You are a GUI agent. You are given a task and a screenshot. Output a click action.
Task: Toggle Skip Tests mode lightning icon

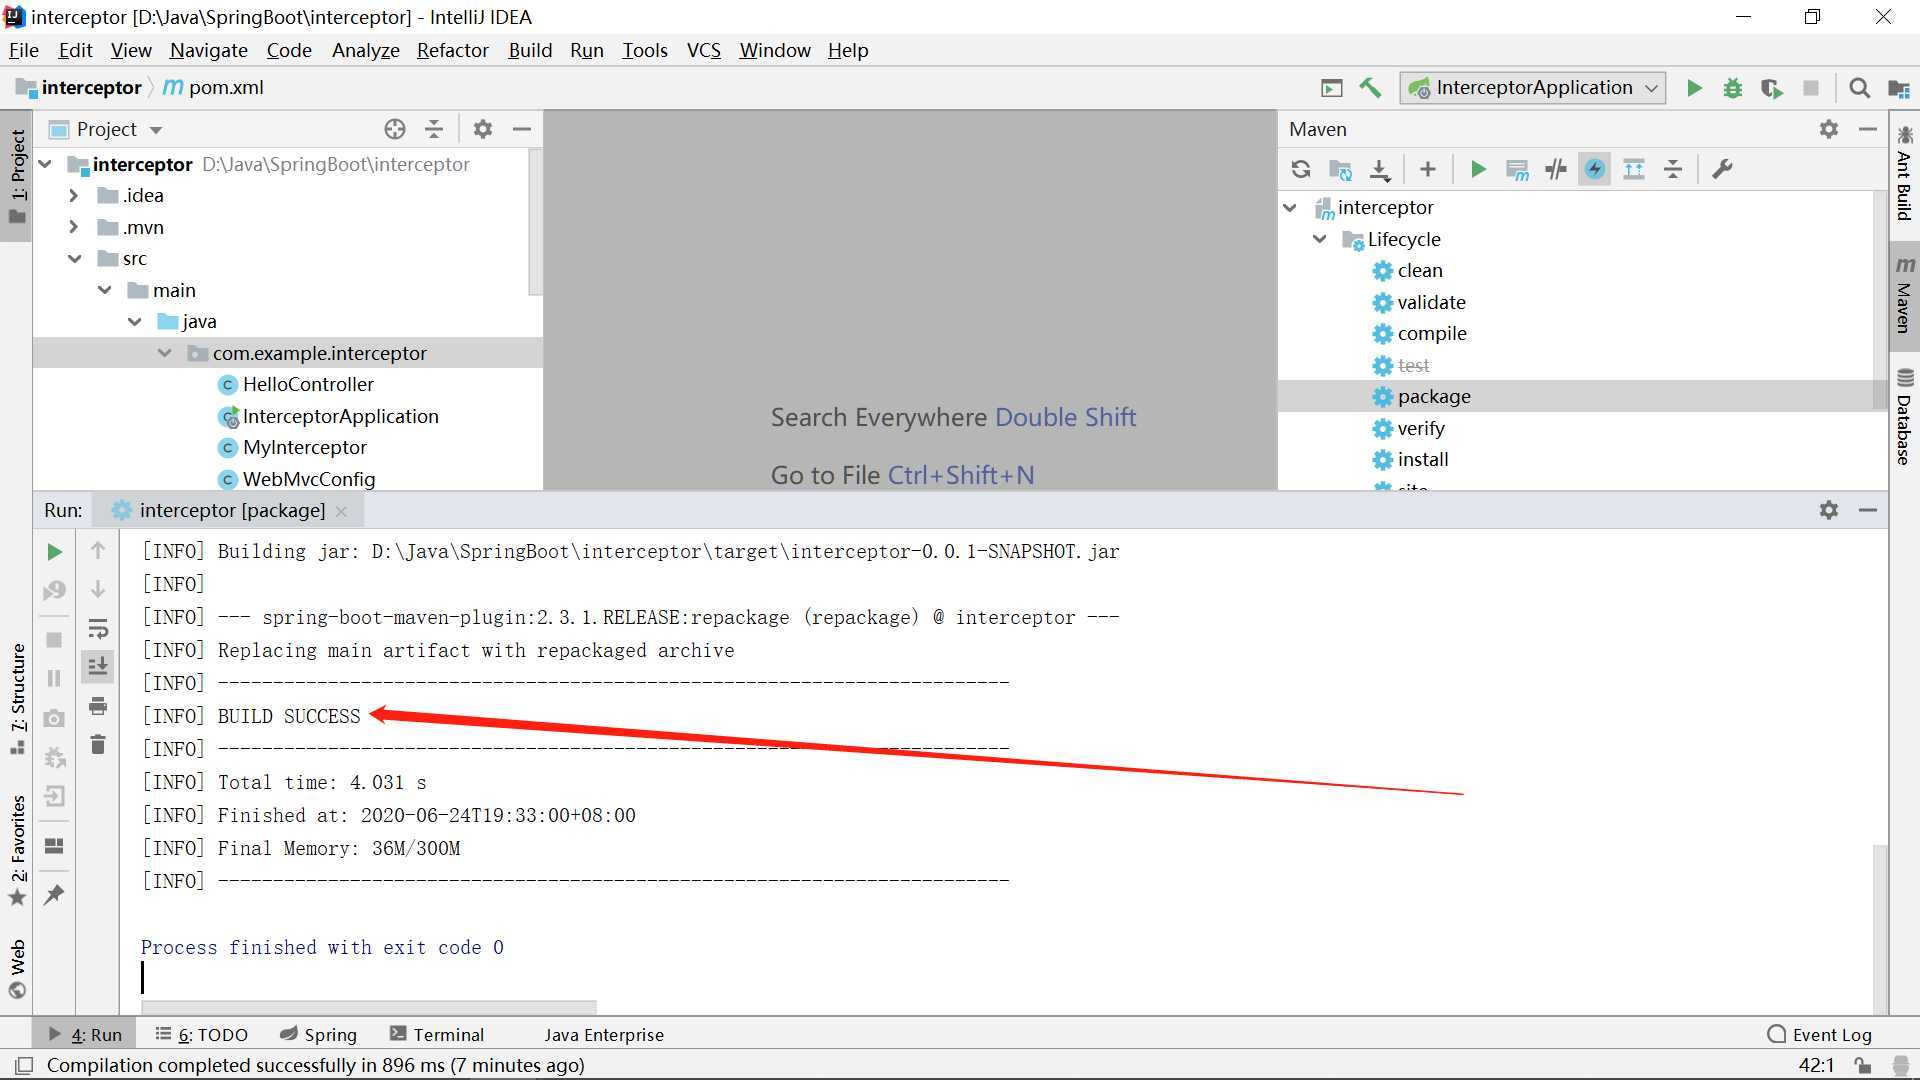tap(1595, 169)
